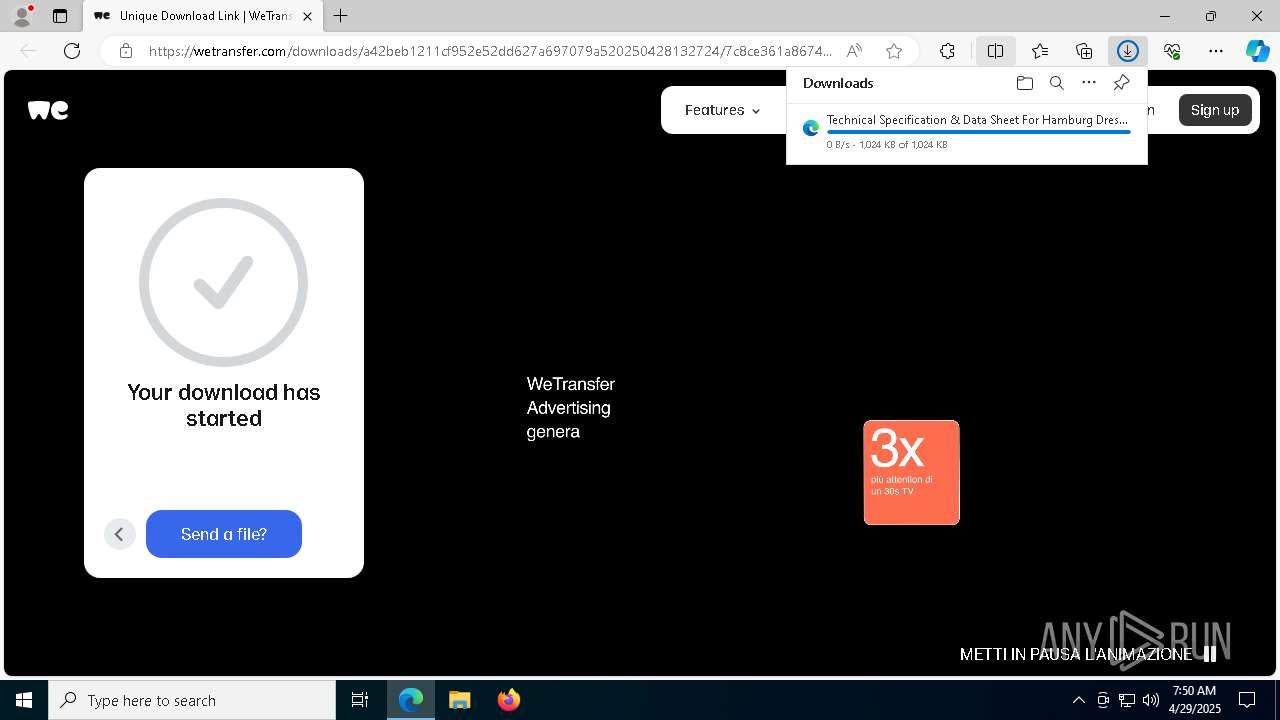The width and height of the screenshot is (1280, 720).
Task: Open Firefox taskbar icon
Action: (x=509, y=700)
